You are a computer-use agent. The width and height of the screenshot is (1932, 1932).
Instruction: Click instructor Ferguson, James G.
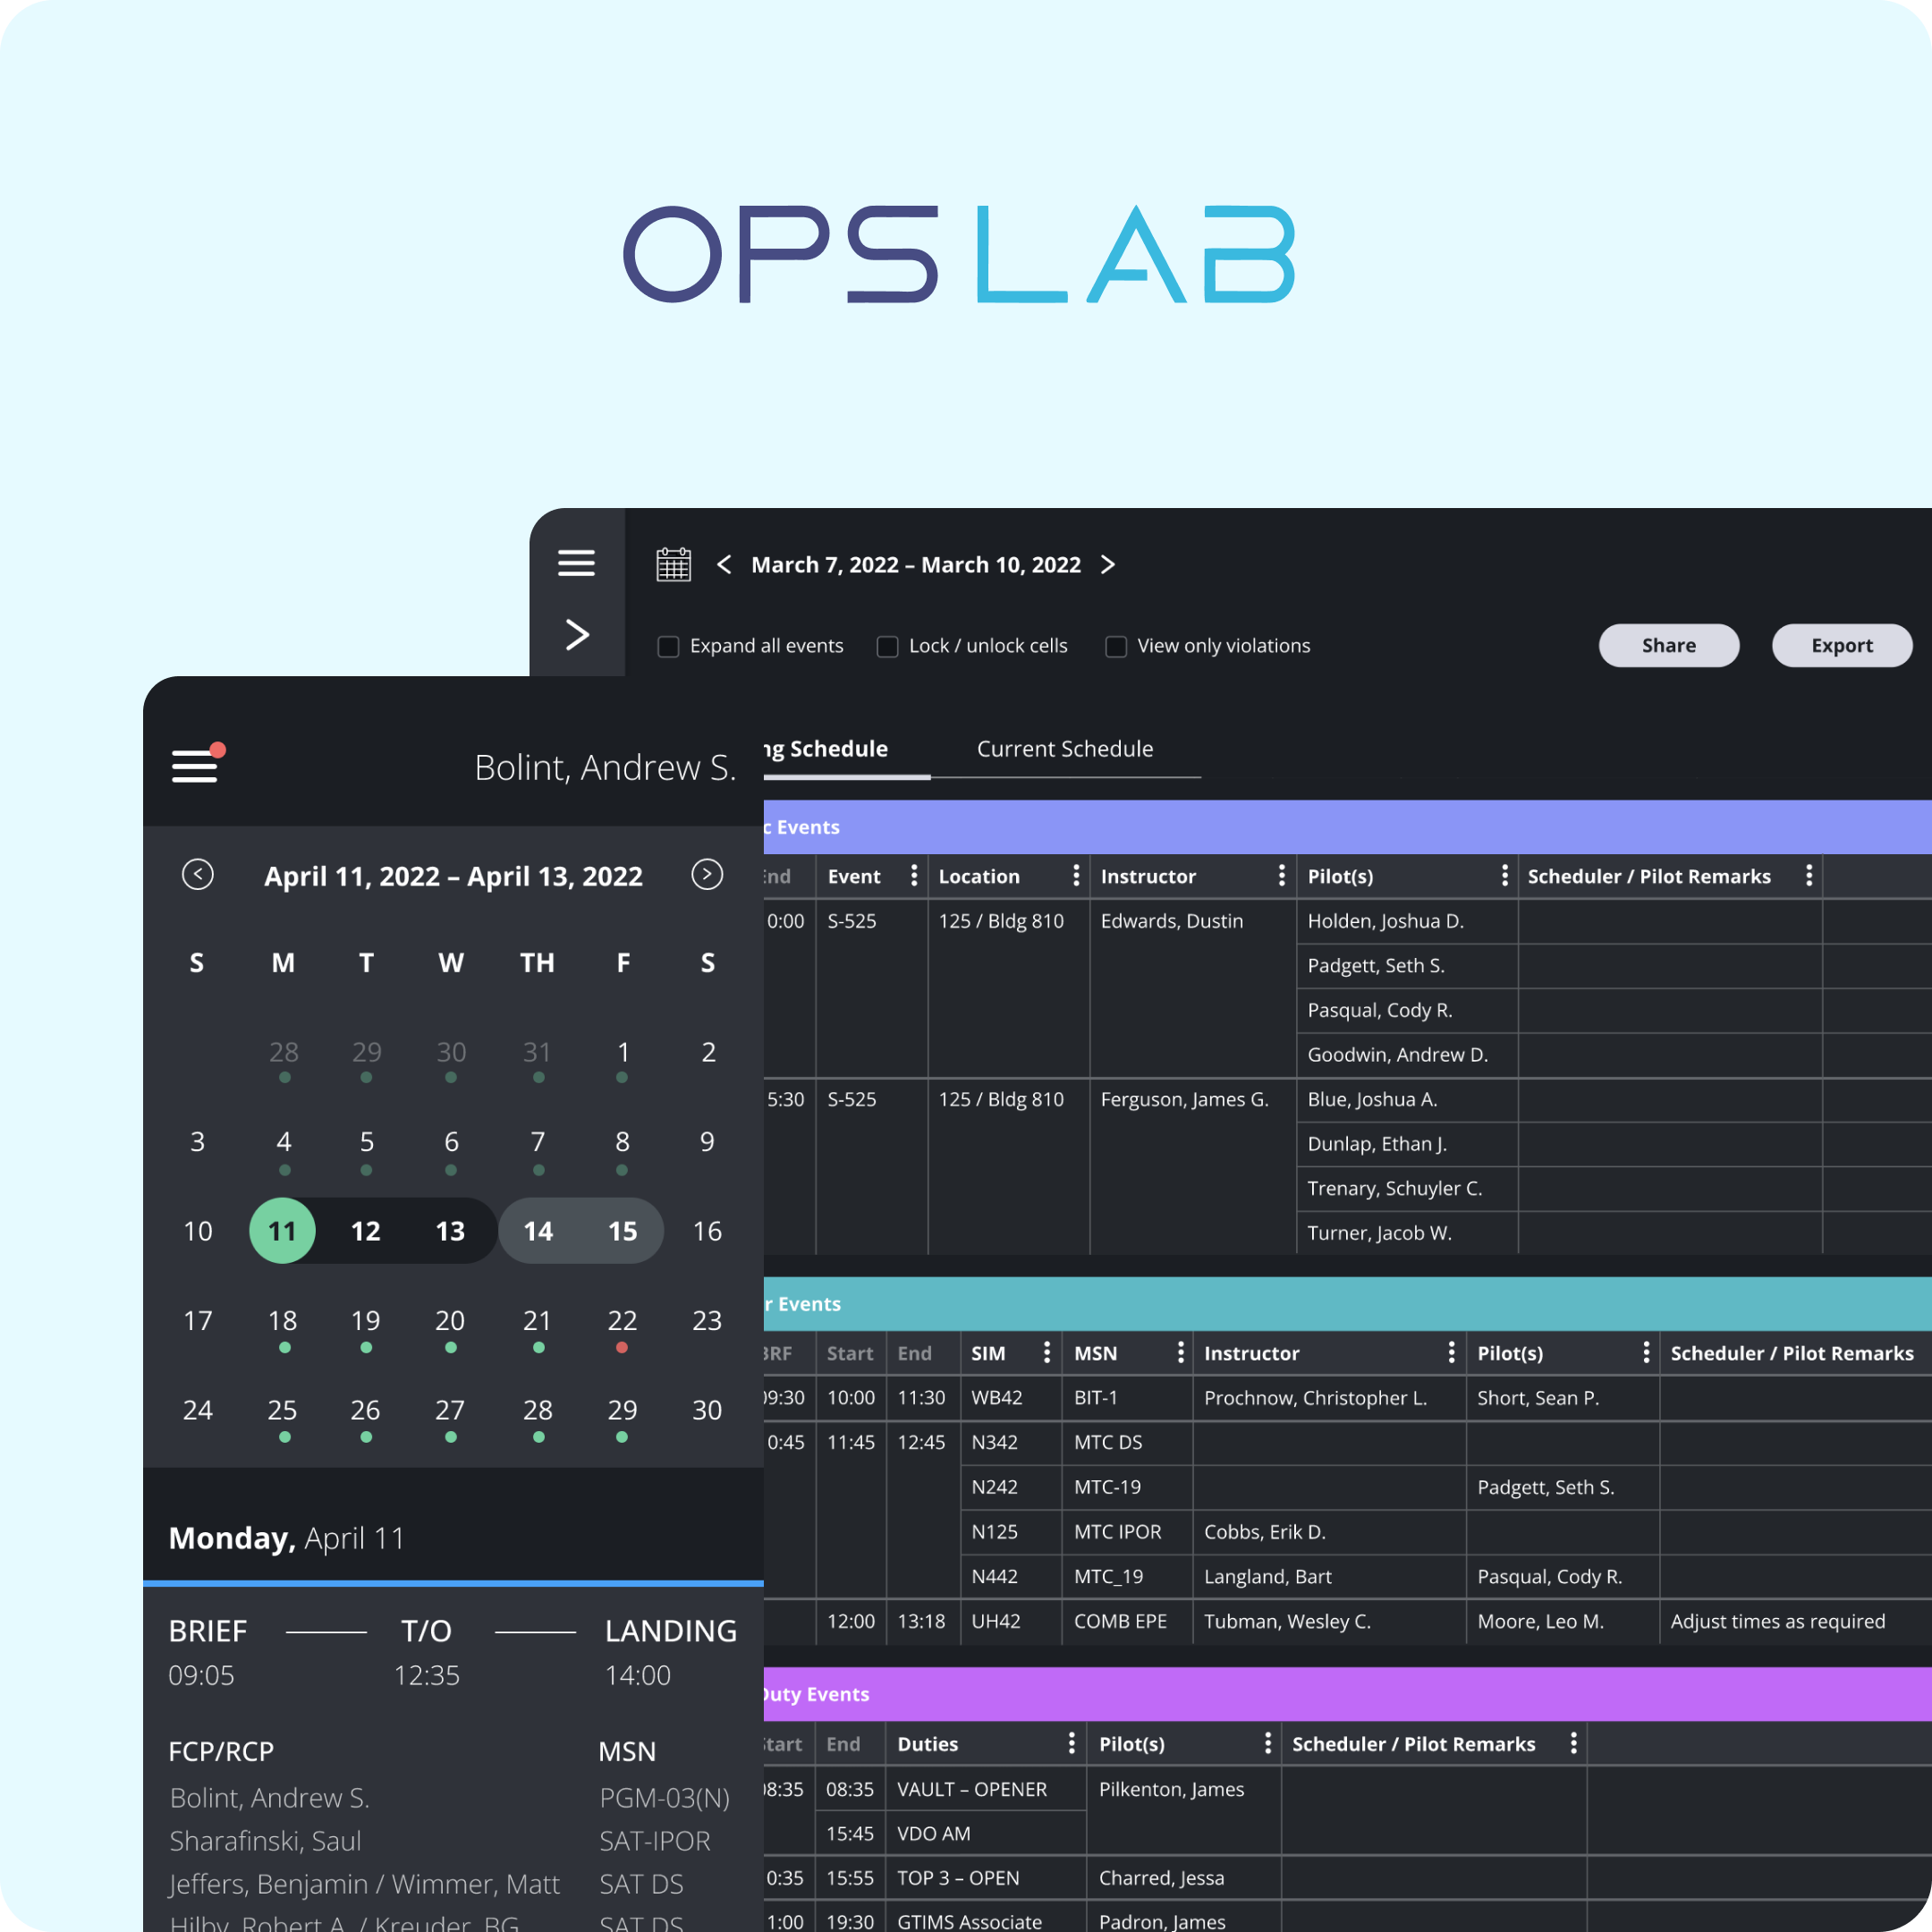(x=1184, y=1099)
